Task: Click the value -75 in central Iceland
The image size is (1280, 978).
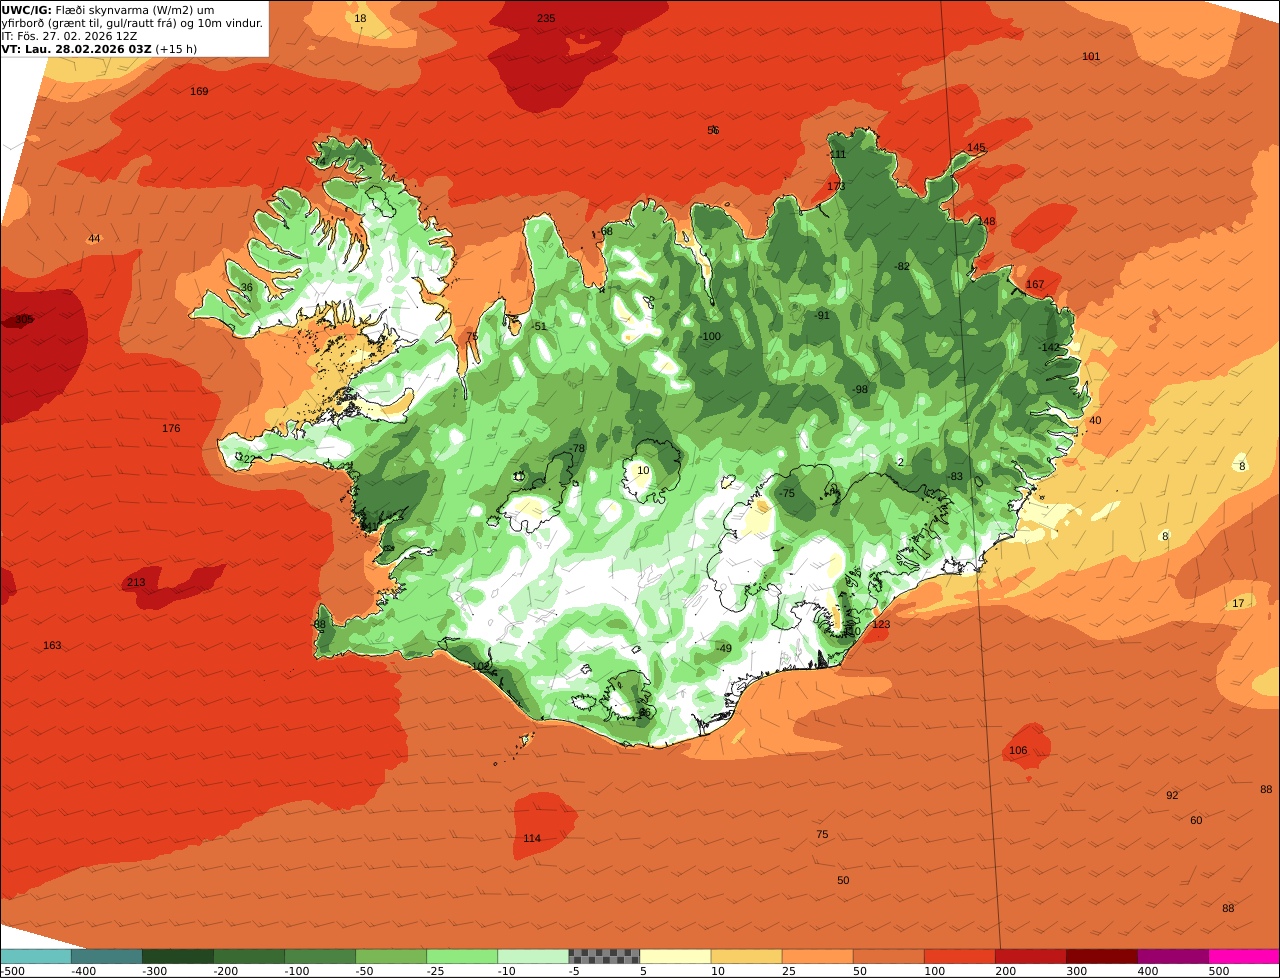Action: pyautogui.click(x=786, y=493)
